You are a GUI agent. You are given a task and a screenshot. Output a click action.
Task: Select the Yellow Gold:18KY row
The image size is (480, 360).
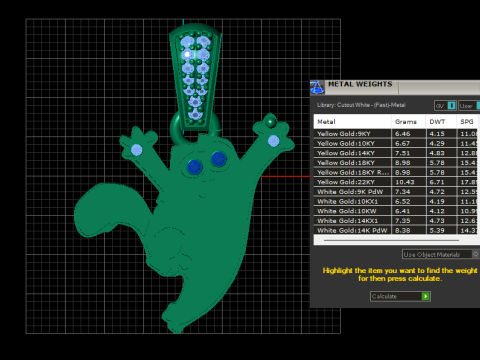[x=396, y=163]
